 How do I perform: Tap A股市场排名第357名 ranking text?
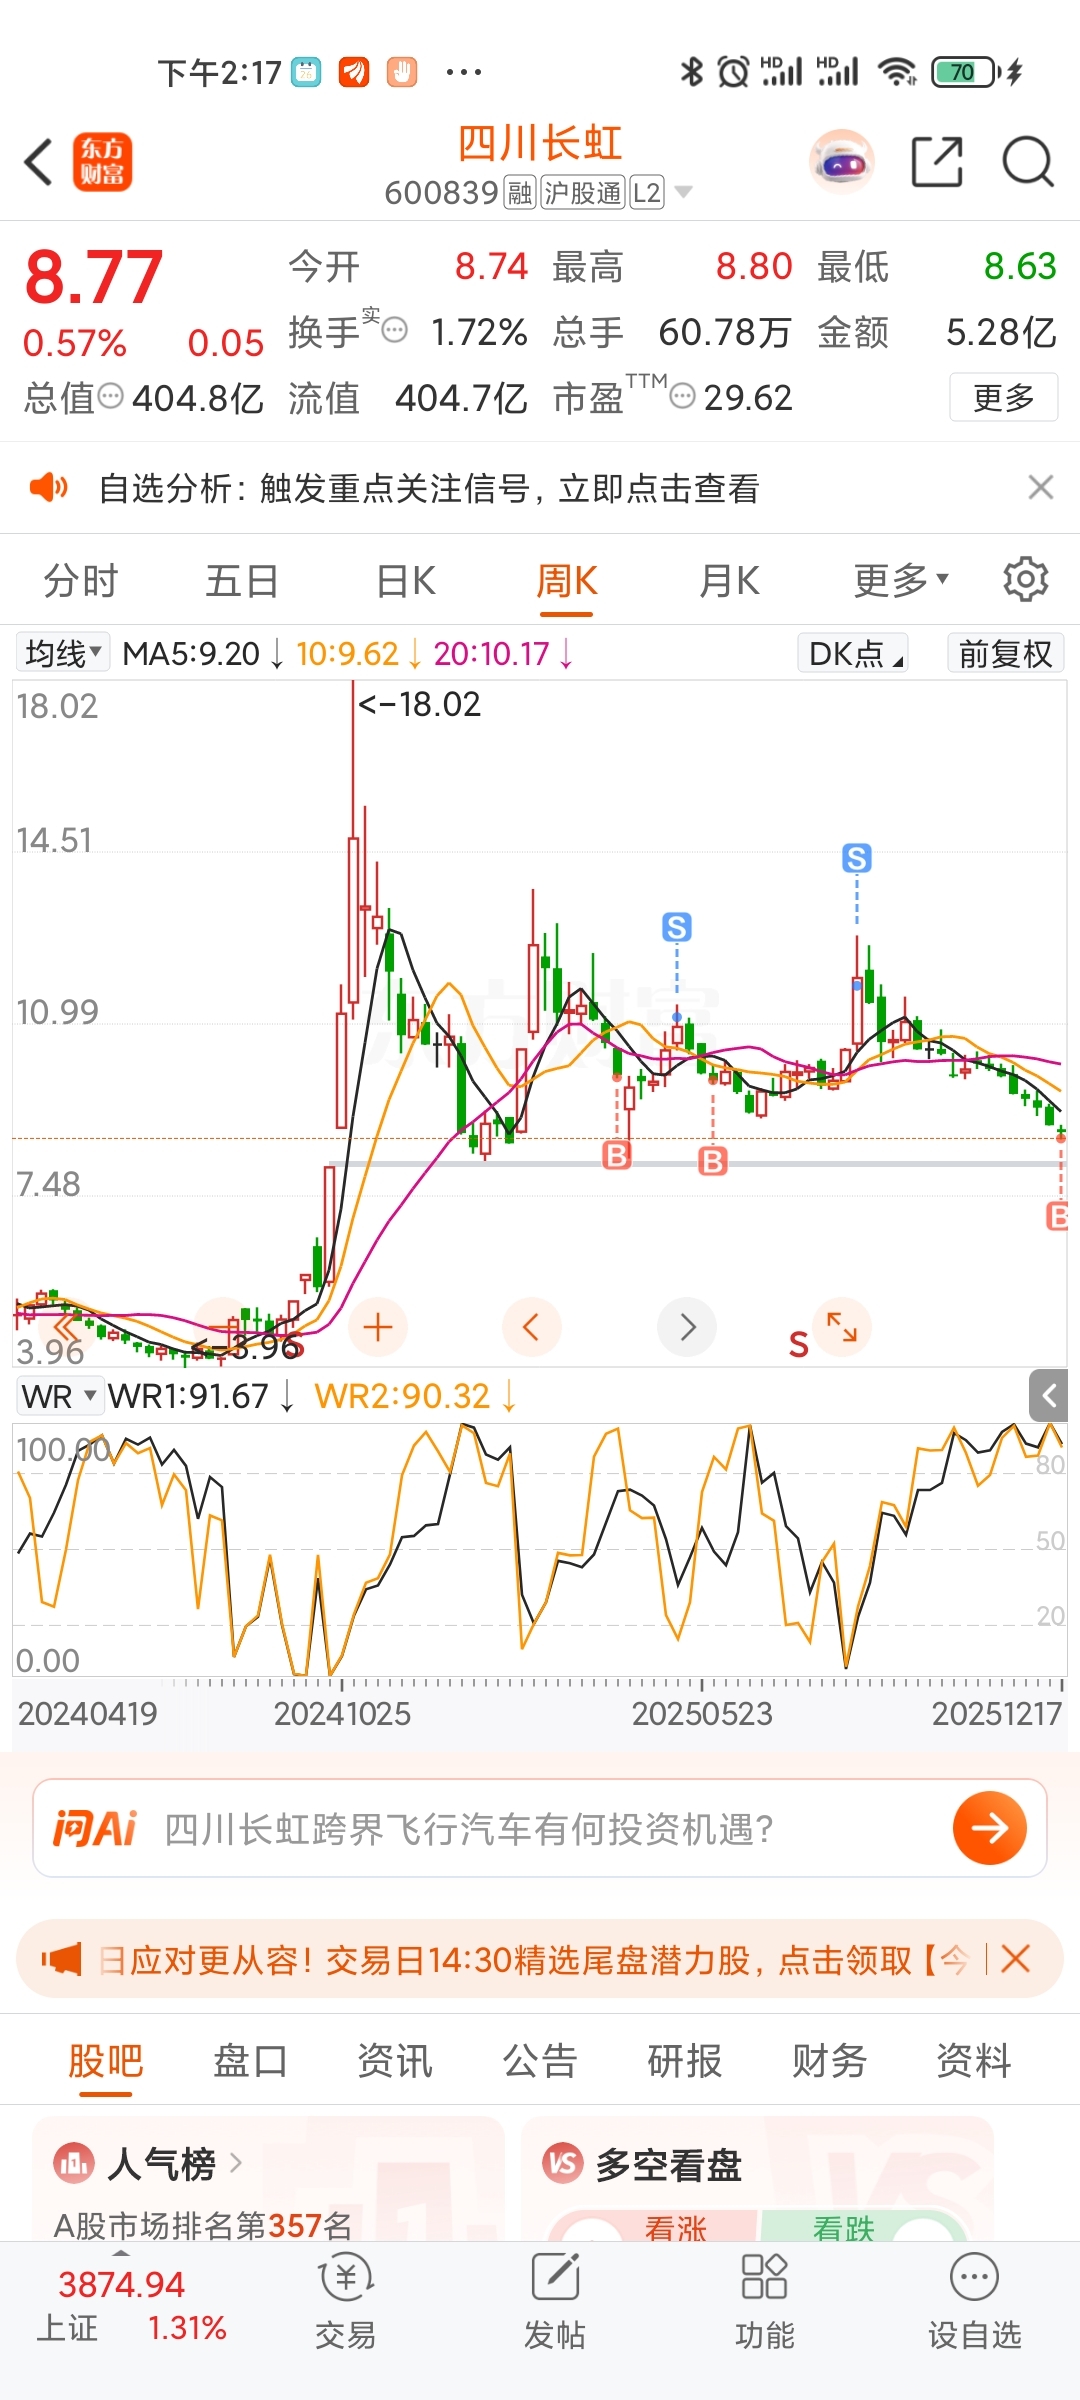pyautogui.click(x=203, y=2226)
